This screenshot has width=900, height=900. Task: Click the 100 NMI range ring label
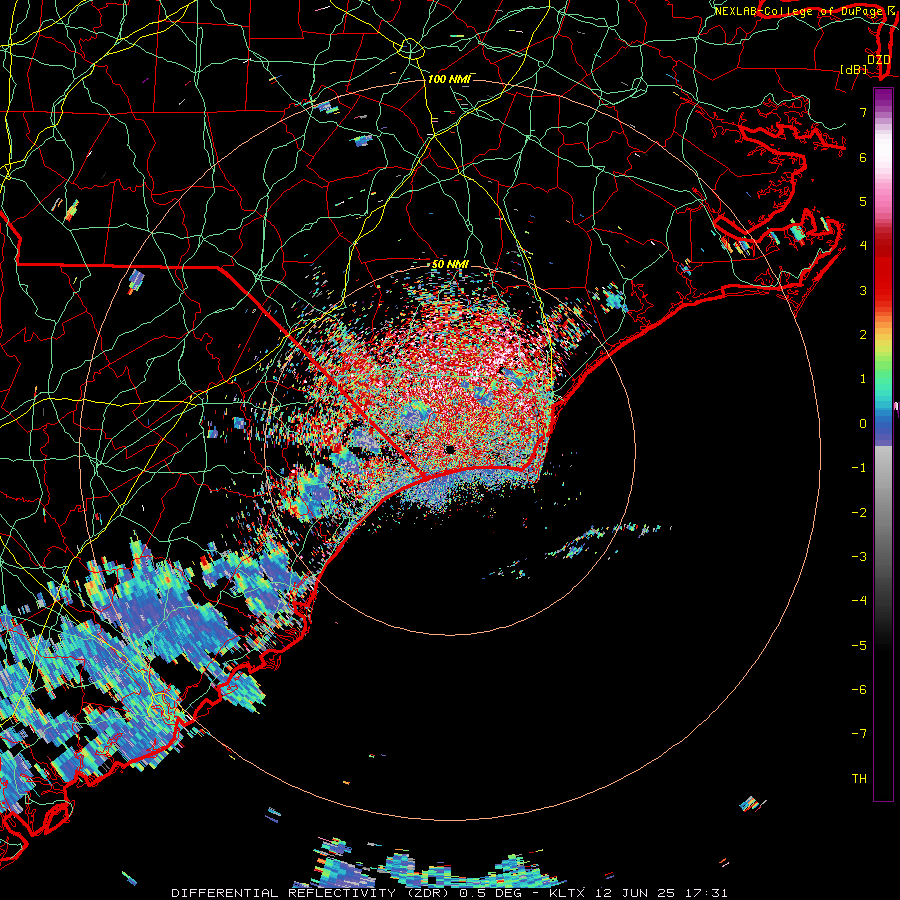[x=449, y=79]
